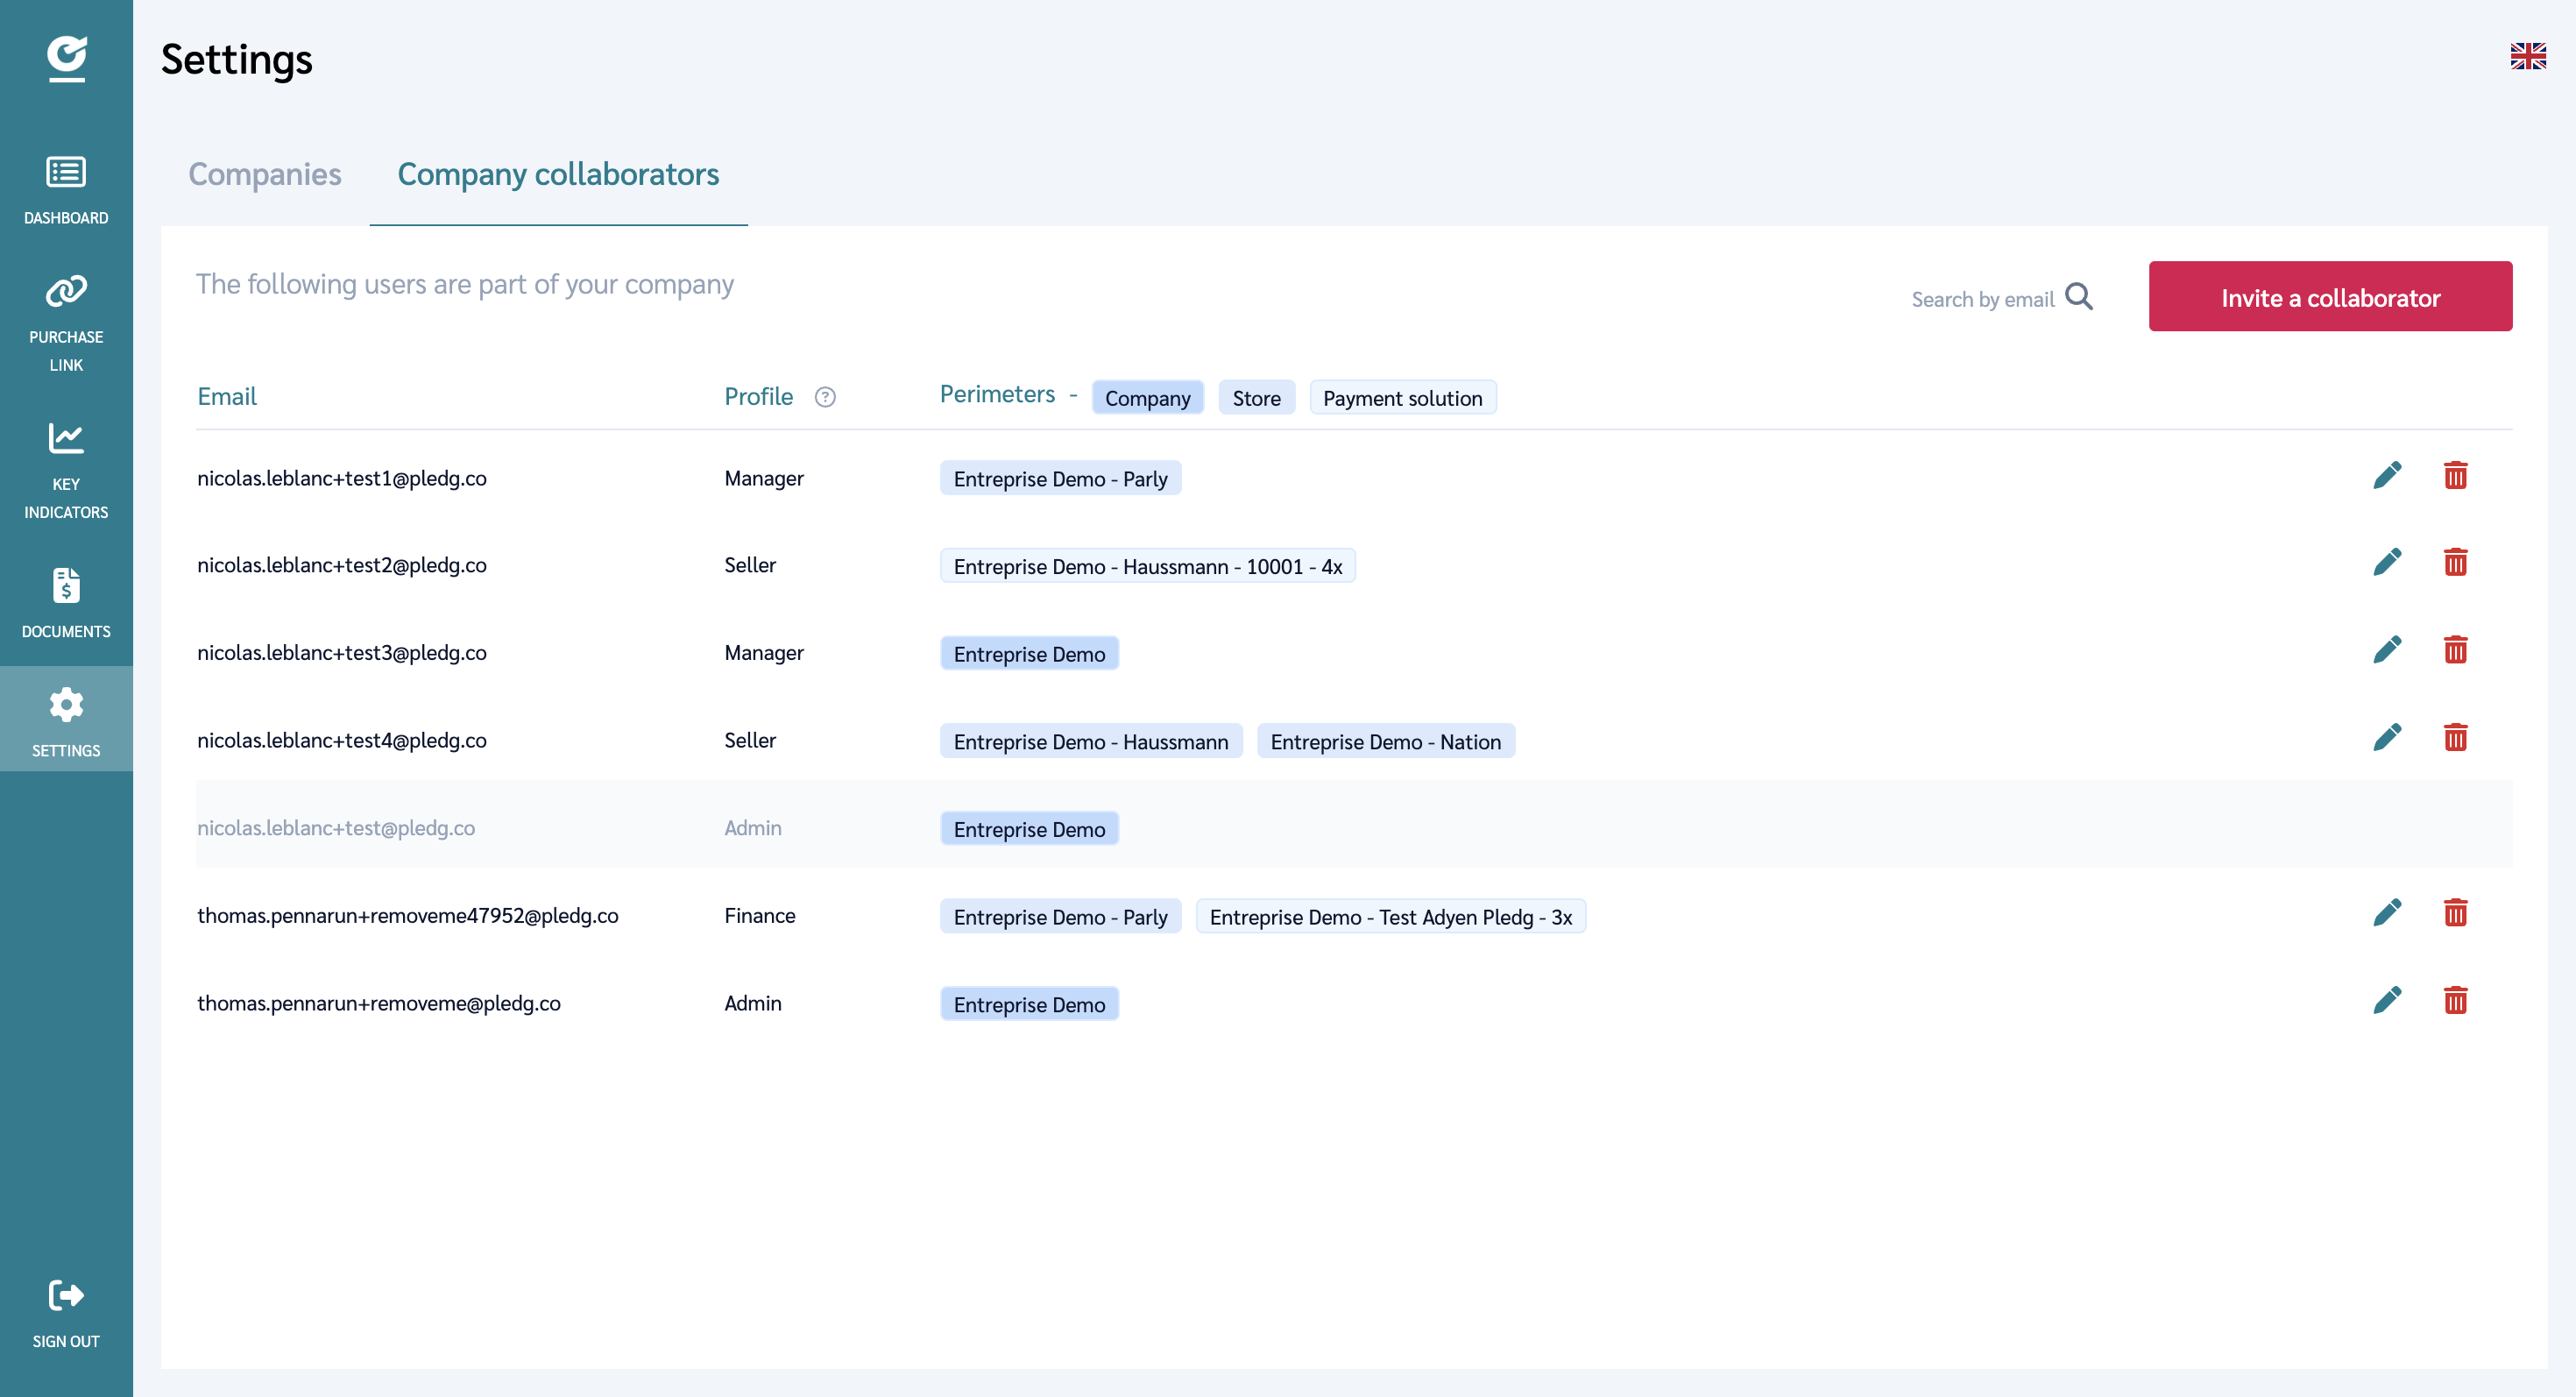Sort the table by Email column
The image size is (2576, 1397).
pyautogui.click(x=227, y=396)
